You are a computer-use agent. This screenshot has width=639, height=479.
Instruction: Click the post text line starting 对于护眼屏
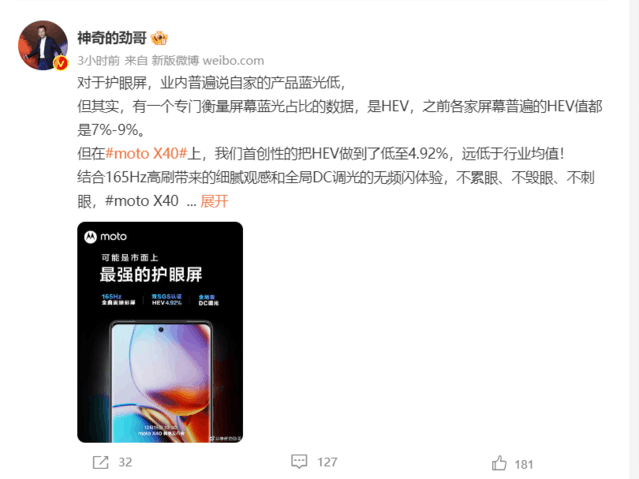(x=212, y=83)
